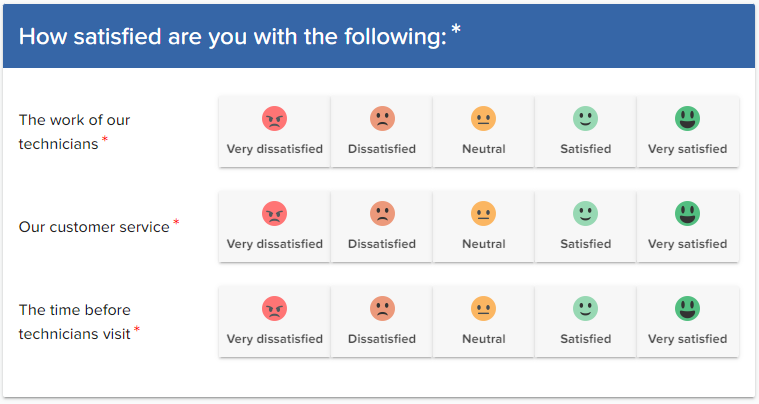Image resolution: width=759 pixels, height=404 pixels.
Task: Select the frowning face for technicians' work
Action: [x=382, y=119]
